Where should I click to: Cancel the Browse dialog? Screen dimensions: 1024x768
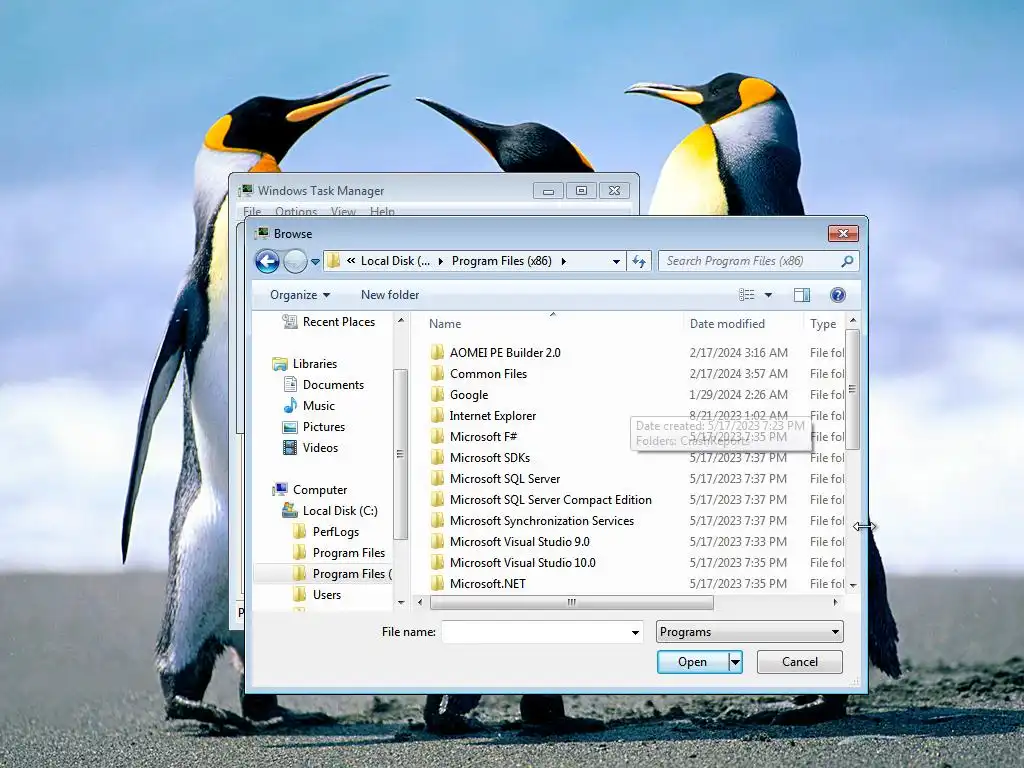coord(799,662)
